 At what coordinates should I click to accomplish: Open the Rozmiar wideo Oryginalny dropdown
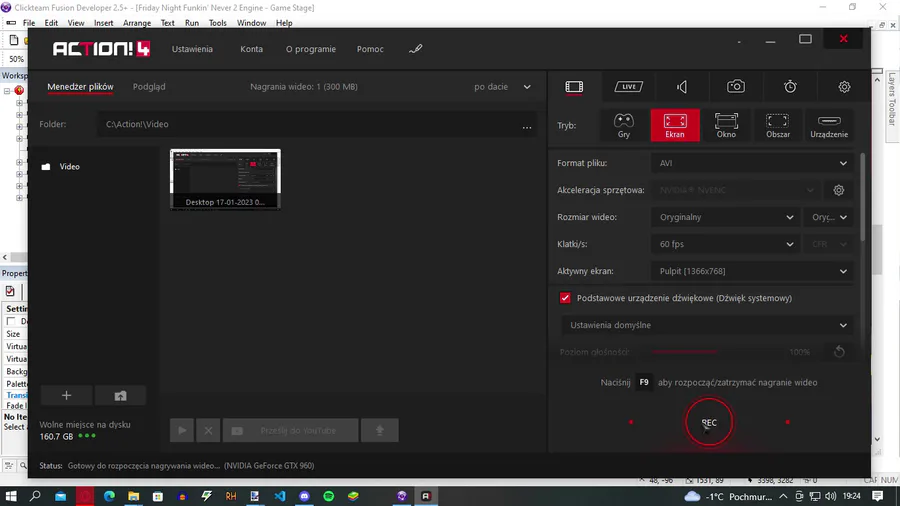pyautogui.click(x=726, y=217)
